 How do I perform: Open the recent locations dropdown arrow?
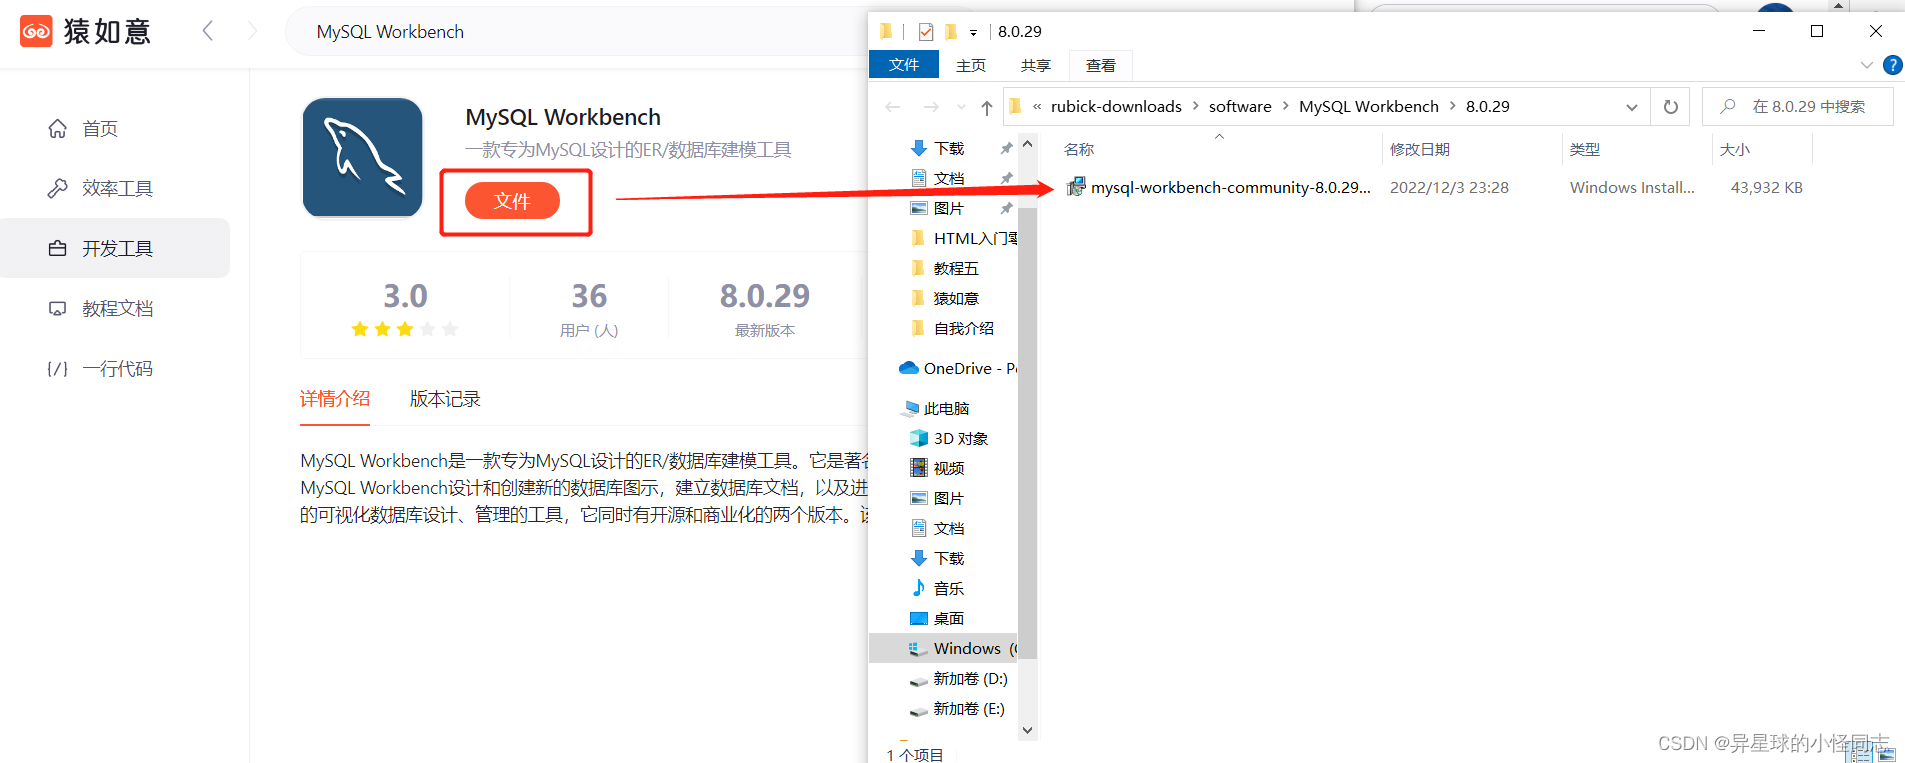(961, 107)
